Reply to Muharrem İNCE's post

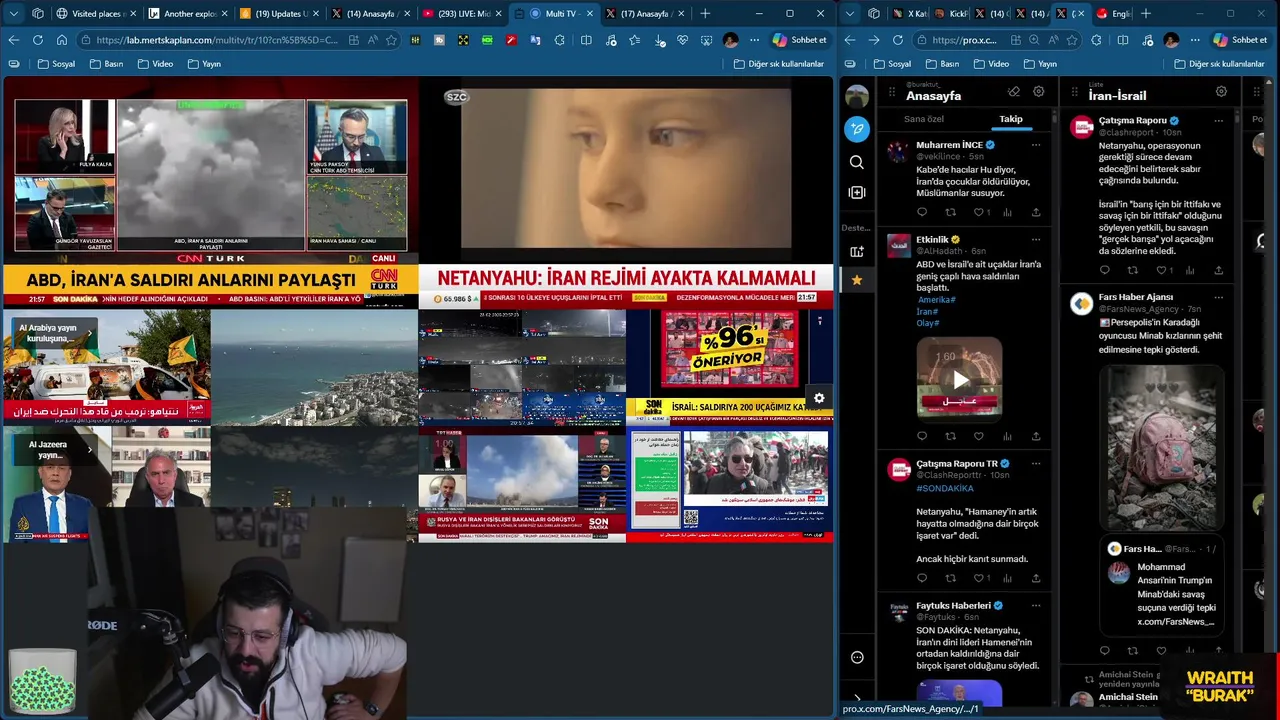click(x=922, y=212)
